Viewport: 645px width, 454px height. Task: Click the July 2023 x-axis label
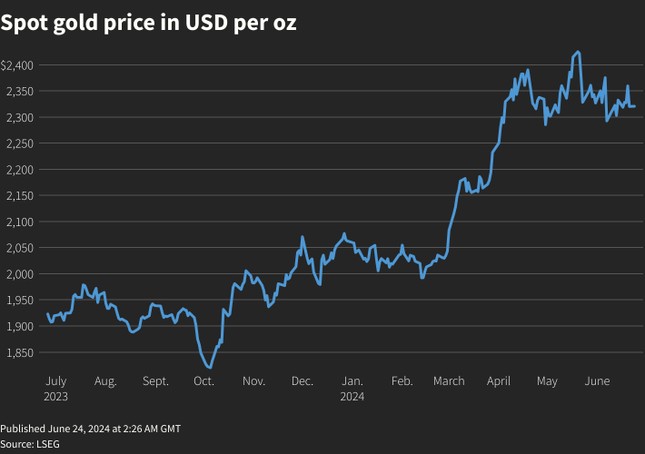click(x=56, y=389)
